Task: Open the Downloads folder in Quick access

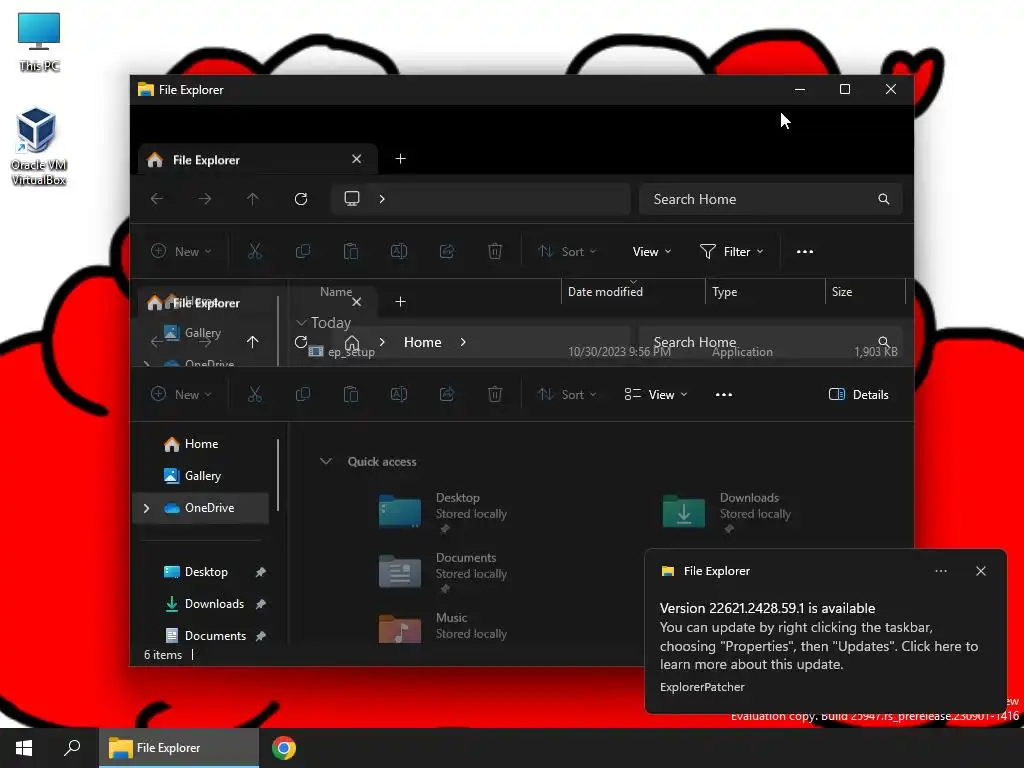Action: coord(727,513)
